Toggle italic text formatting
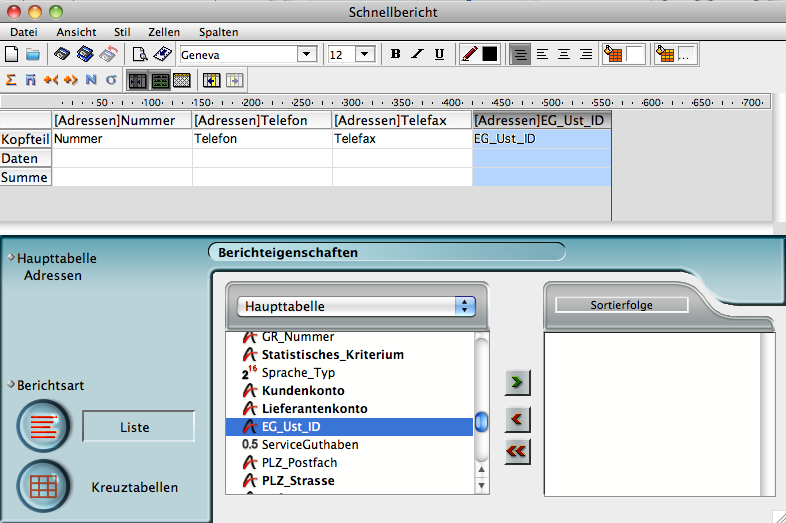Viewport: 786px width, 523px height. pyautogui.click(x=417, y=54)
